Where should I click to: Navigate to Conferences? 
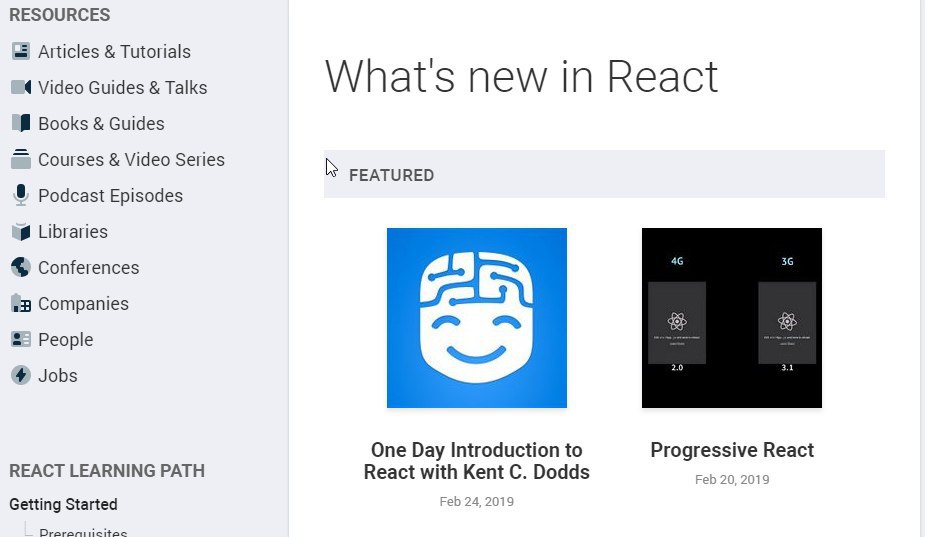pos(89,267)
